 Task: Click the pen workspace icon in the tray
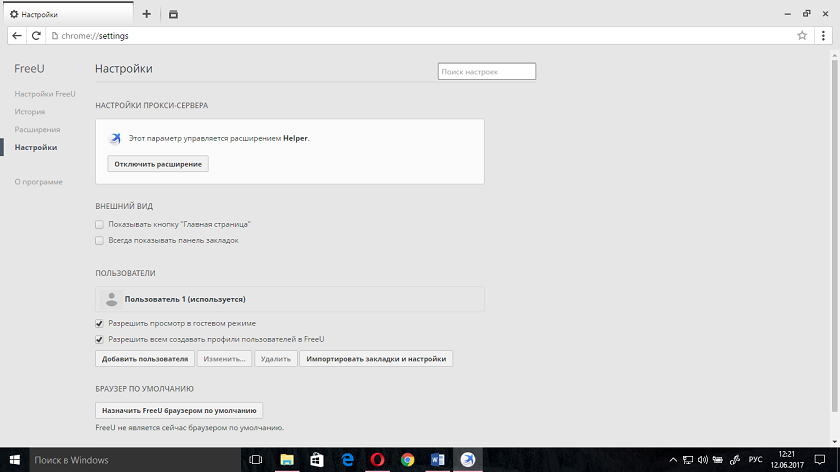pos(735,460)
